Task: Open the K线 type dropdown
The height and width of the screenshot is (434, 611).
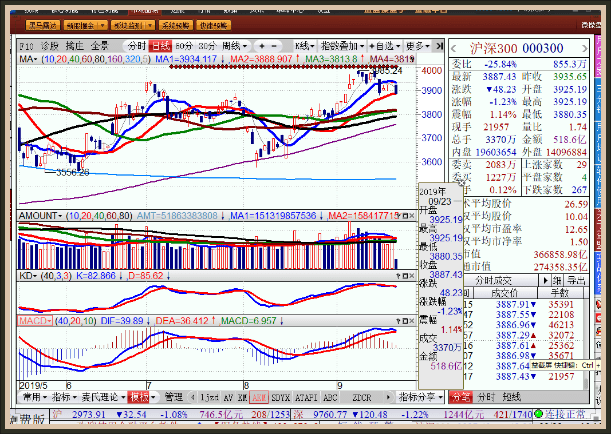Action: (305, 46)
